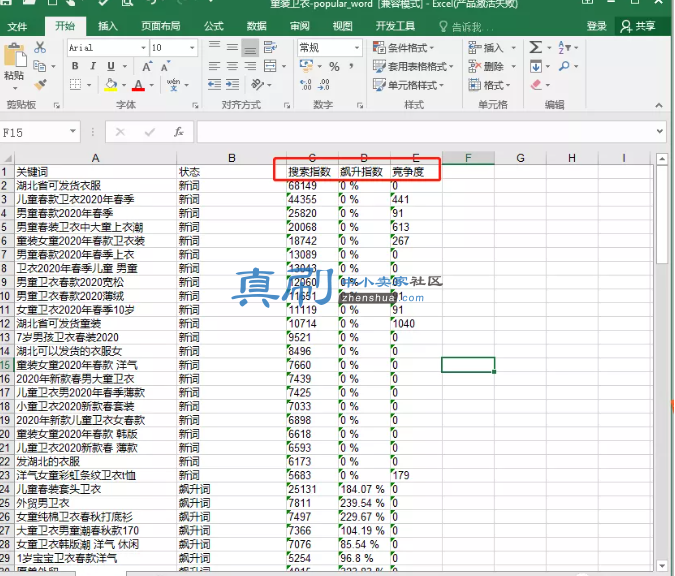
Task: Switch to the 视图 tab
Action: pyautogui.click(x=343, y=26)
